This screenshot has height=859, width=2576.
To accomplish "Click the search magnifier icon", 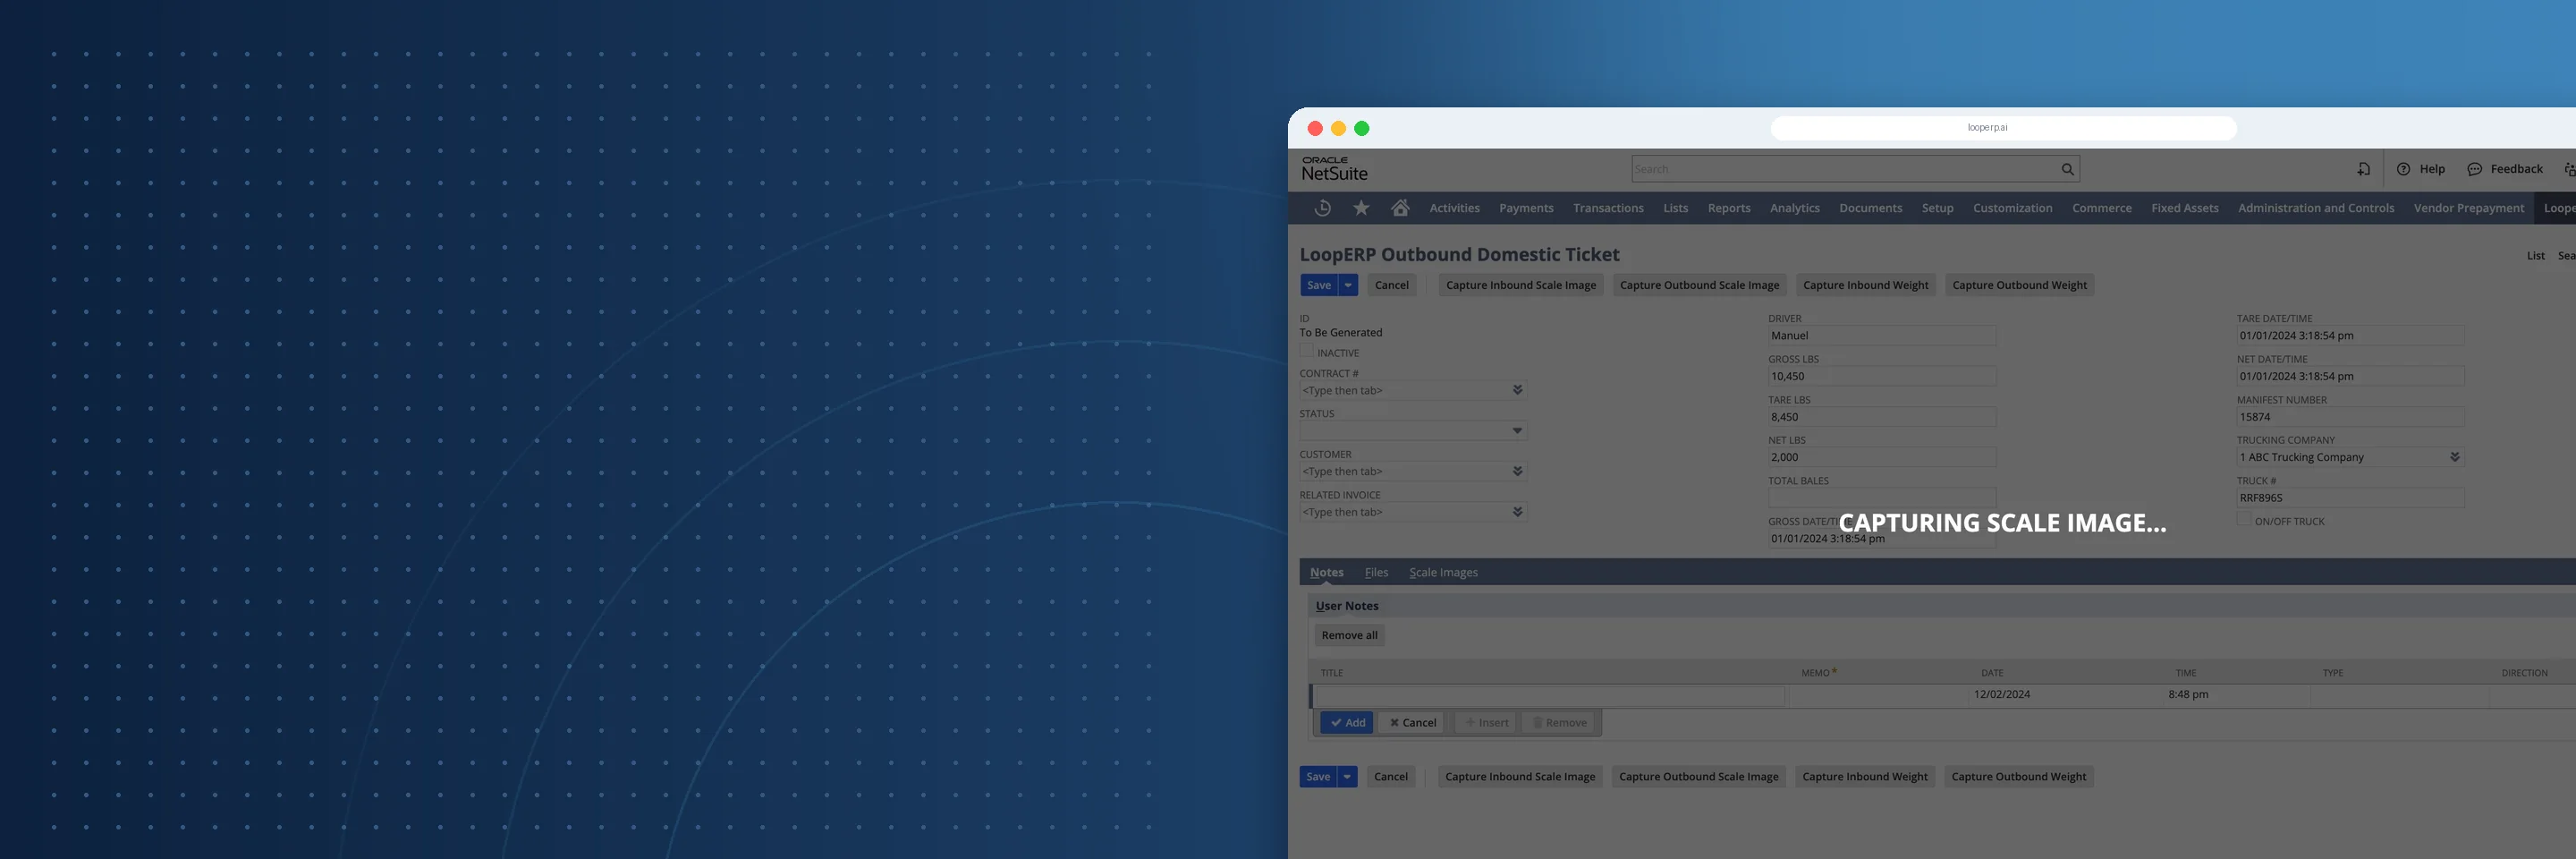I will tap(2067, 169).
